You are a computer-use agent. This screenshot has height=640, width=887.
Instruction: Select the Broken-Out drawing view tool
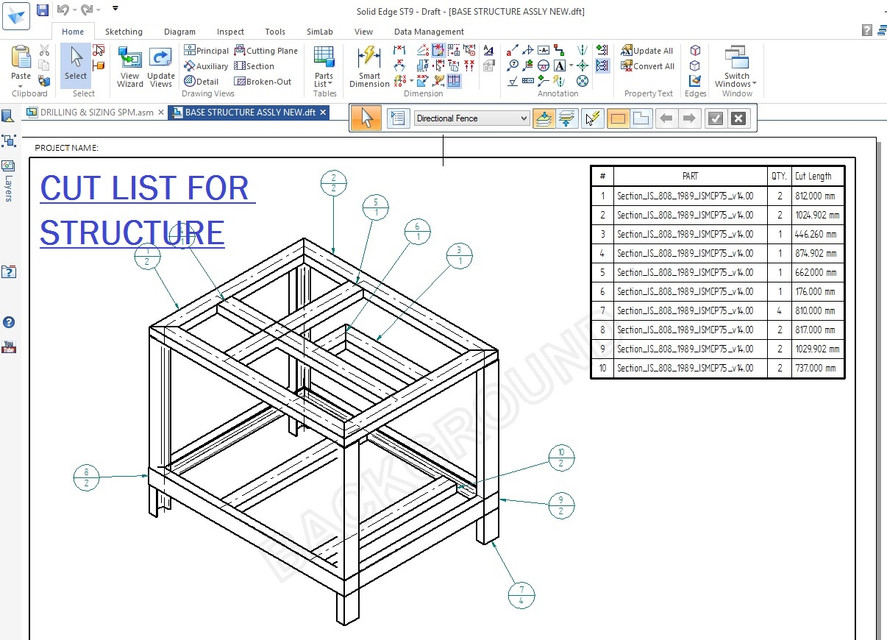(x=263, y=80)
